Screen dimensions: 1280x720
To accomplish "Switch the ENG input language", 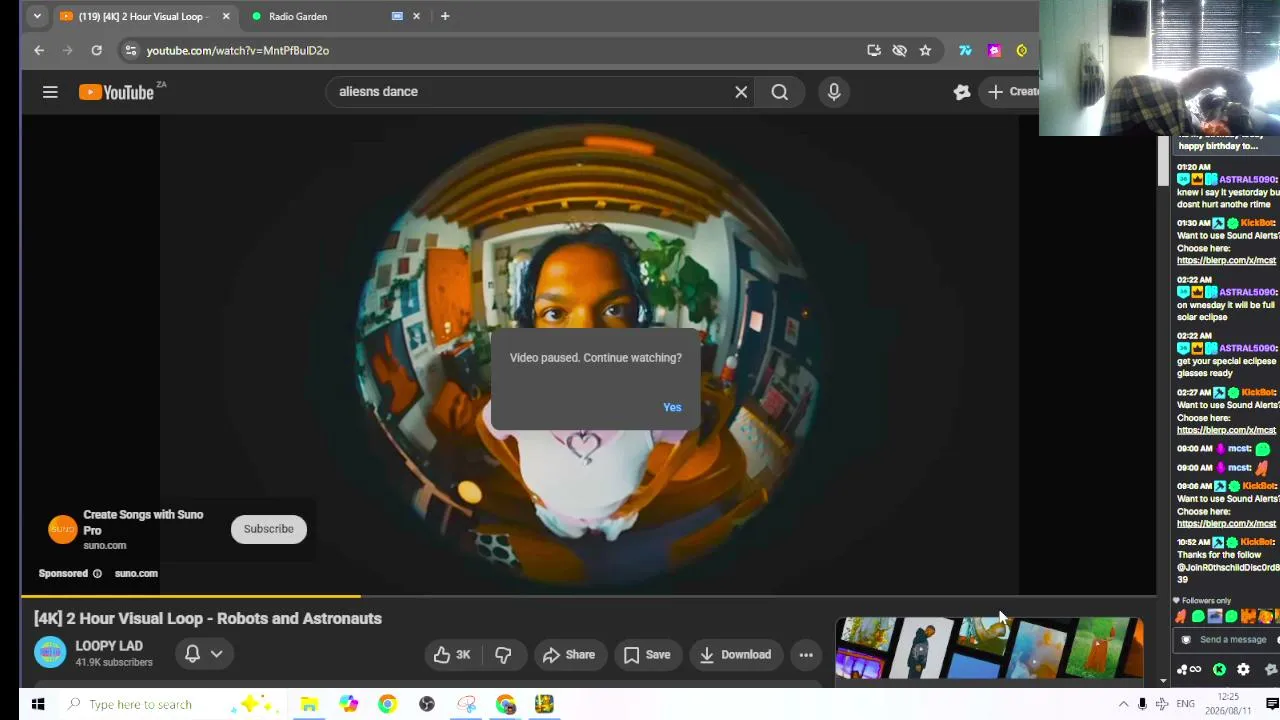I will pos(1186,704).
